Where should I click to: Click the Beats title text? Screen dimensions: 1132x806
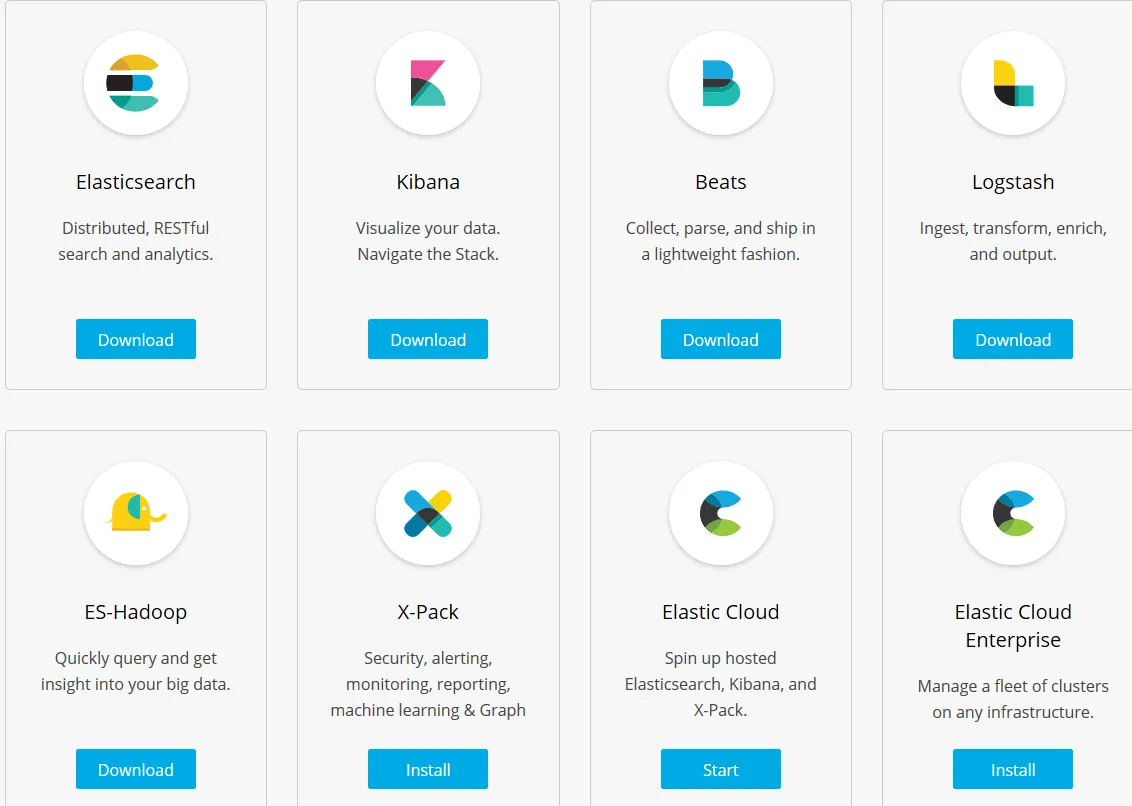click(720, 182)
